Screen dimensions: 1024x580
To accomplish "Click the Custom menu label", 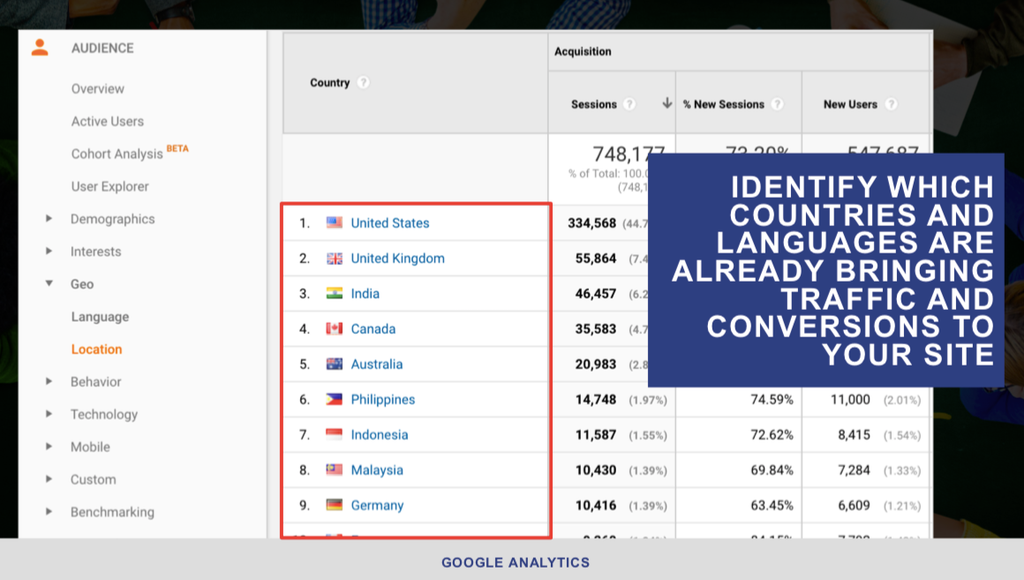I will click(x=93, y=480).
